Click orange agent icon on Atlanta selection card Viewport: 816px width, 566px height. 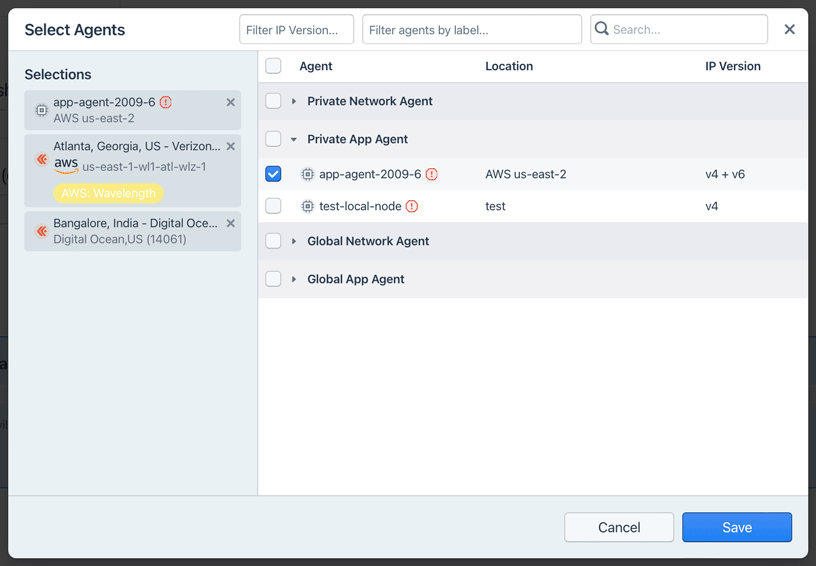[x=42, y=159]
